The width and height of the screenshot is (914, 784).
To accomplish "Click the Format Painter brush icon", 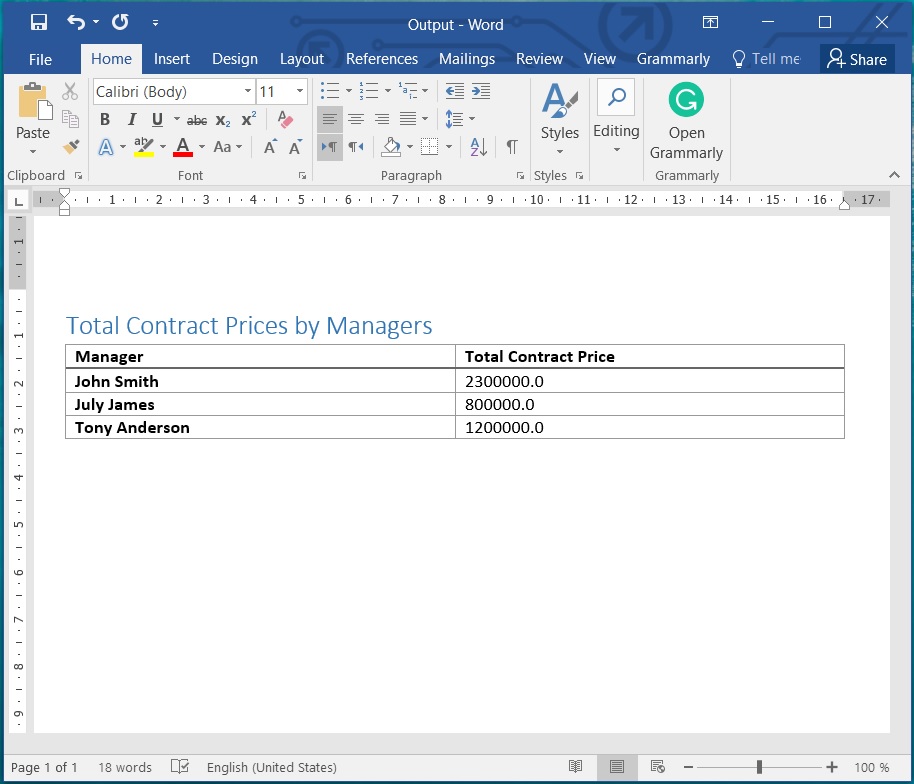I will [x=70, y=147].
